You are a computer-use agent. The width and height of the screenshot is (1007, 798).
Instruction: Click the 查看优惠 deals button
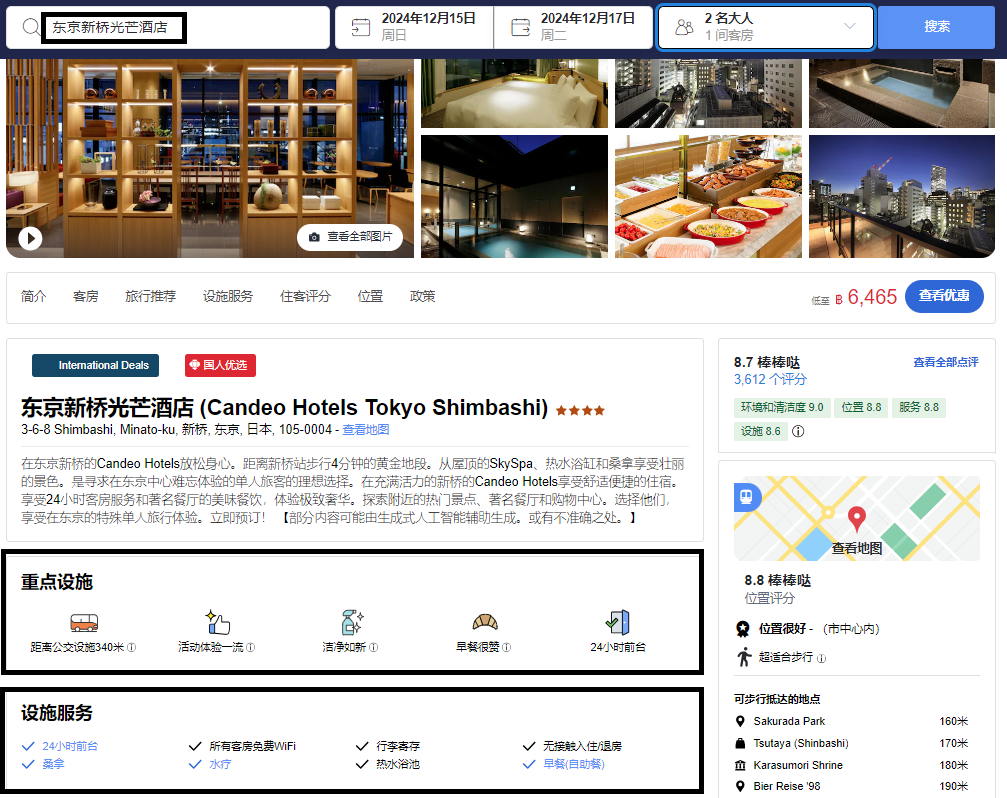point(944,296)
